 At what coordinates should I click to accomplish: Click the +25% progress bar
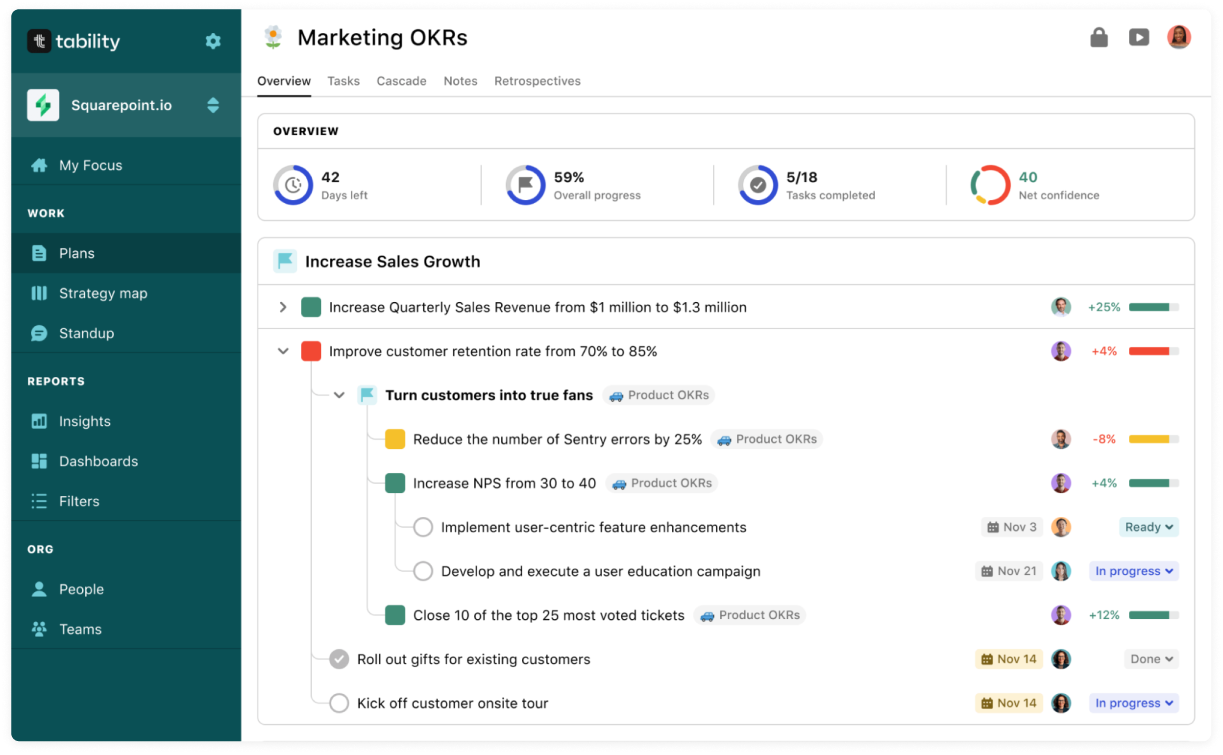[1154, 307]
